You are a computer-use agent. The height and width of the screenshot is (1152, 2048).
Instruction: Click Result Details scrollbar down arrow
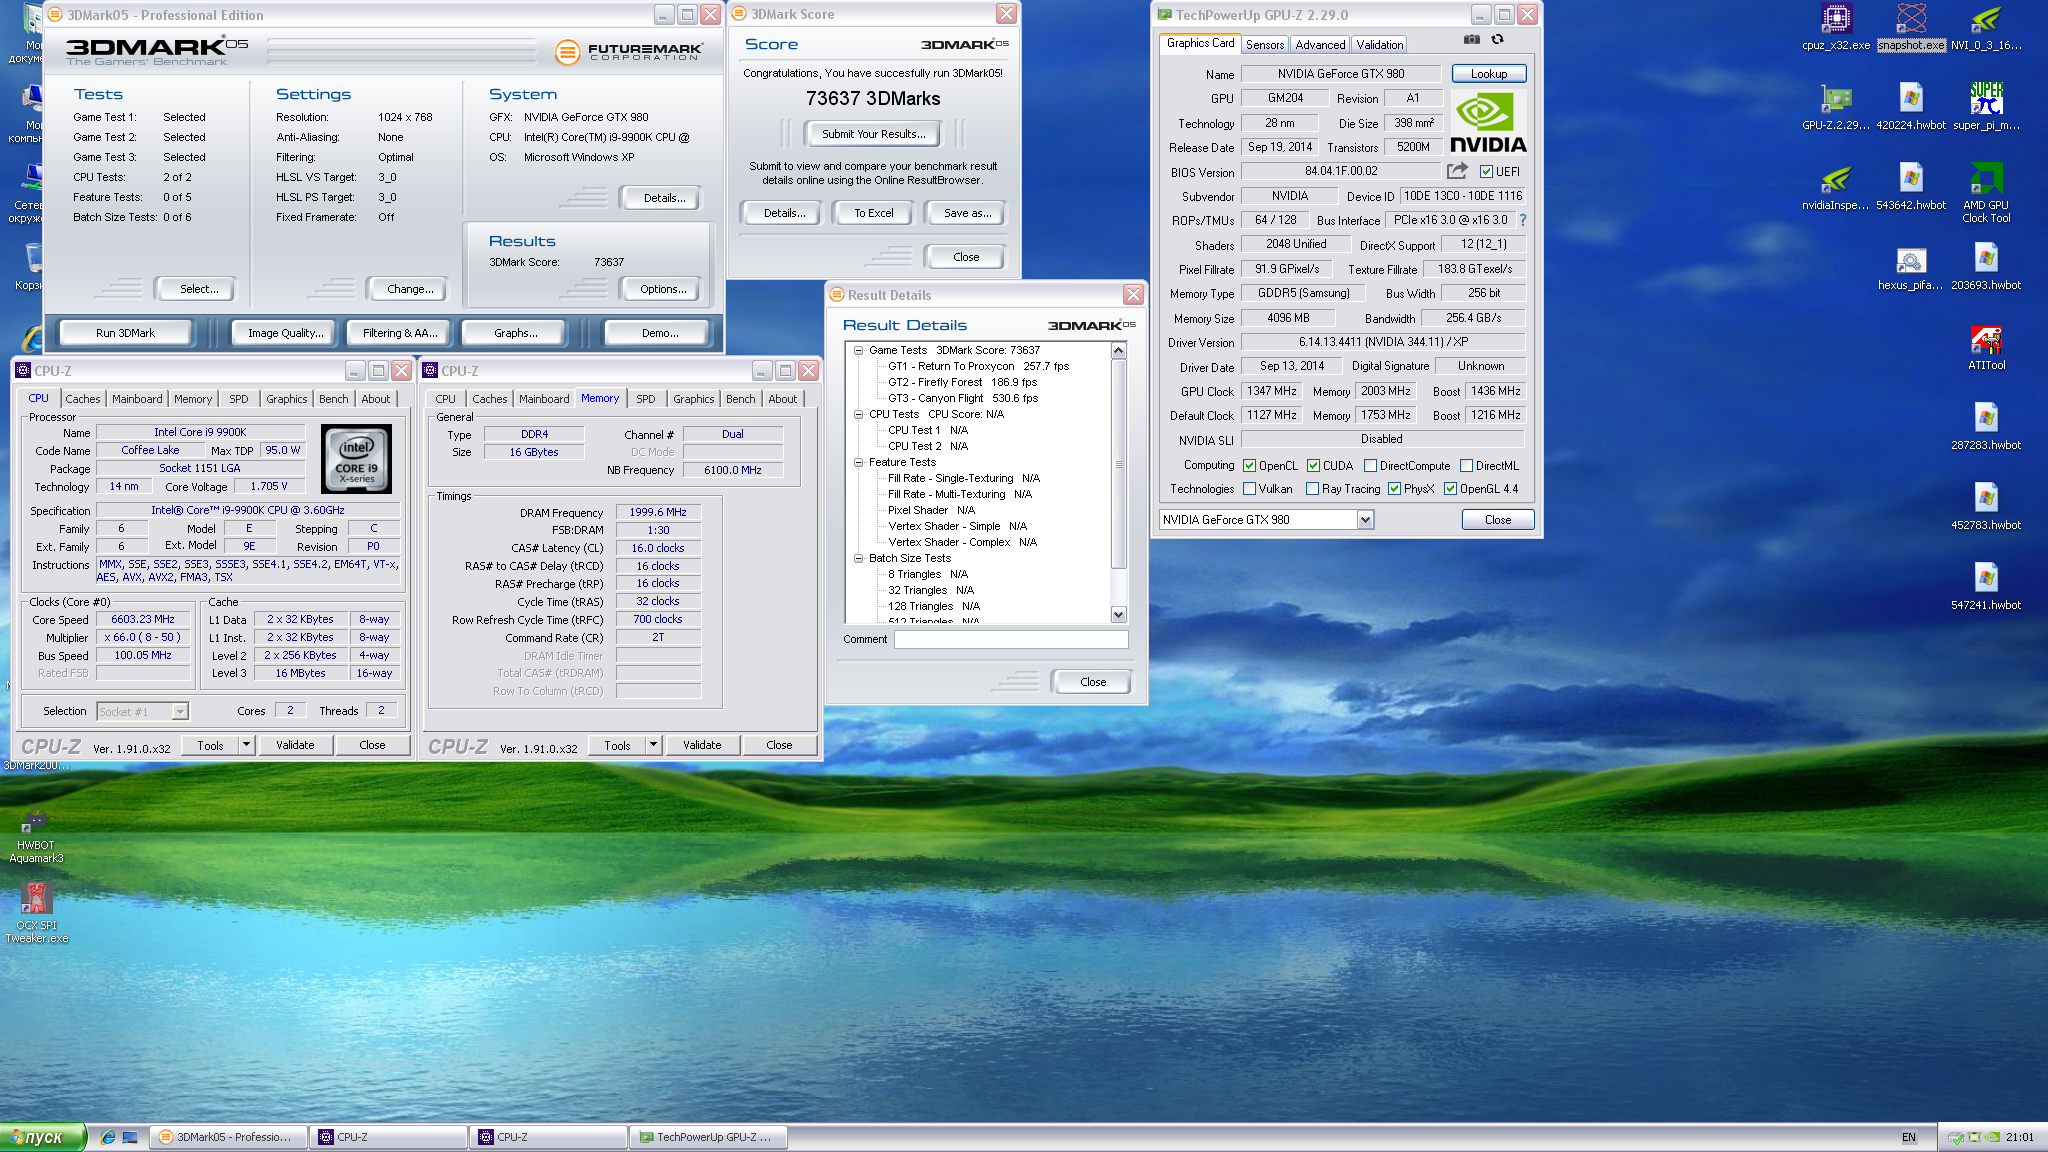1119,615
